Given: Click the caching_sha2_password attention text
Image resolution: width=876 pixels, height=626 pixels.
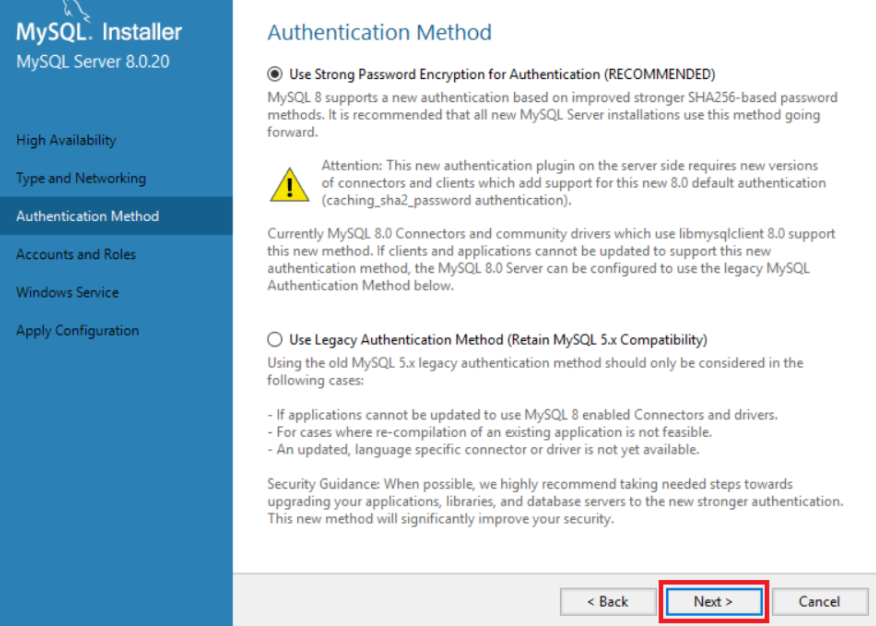Looking at the screenshot, I should pyautogui.click(x=573, y=183).
